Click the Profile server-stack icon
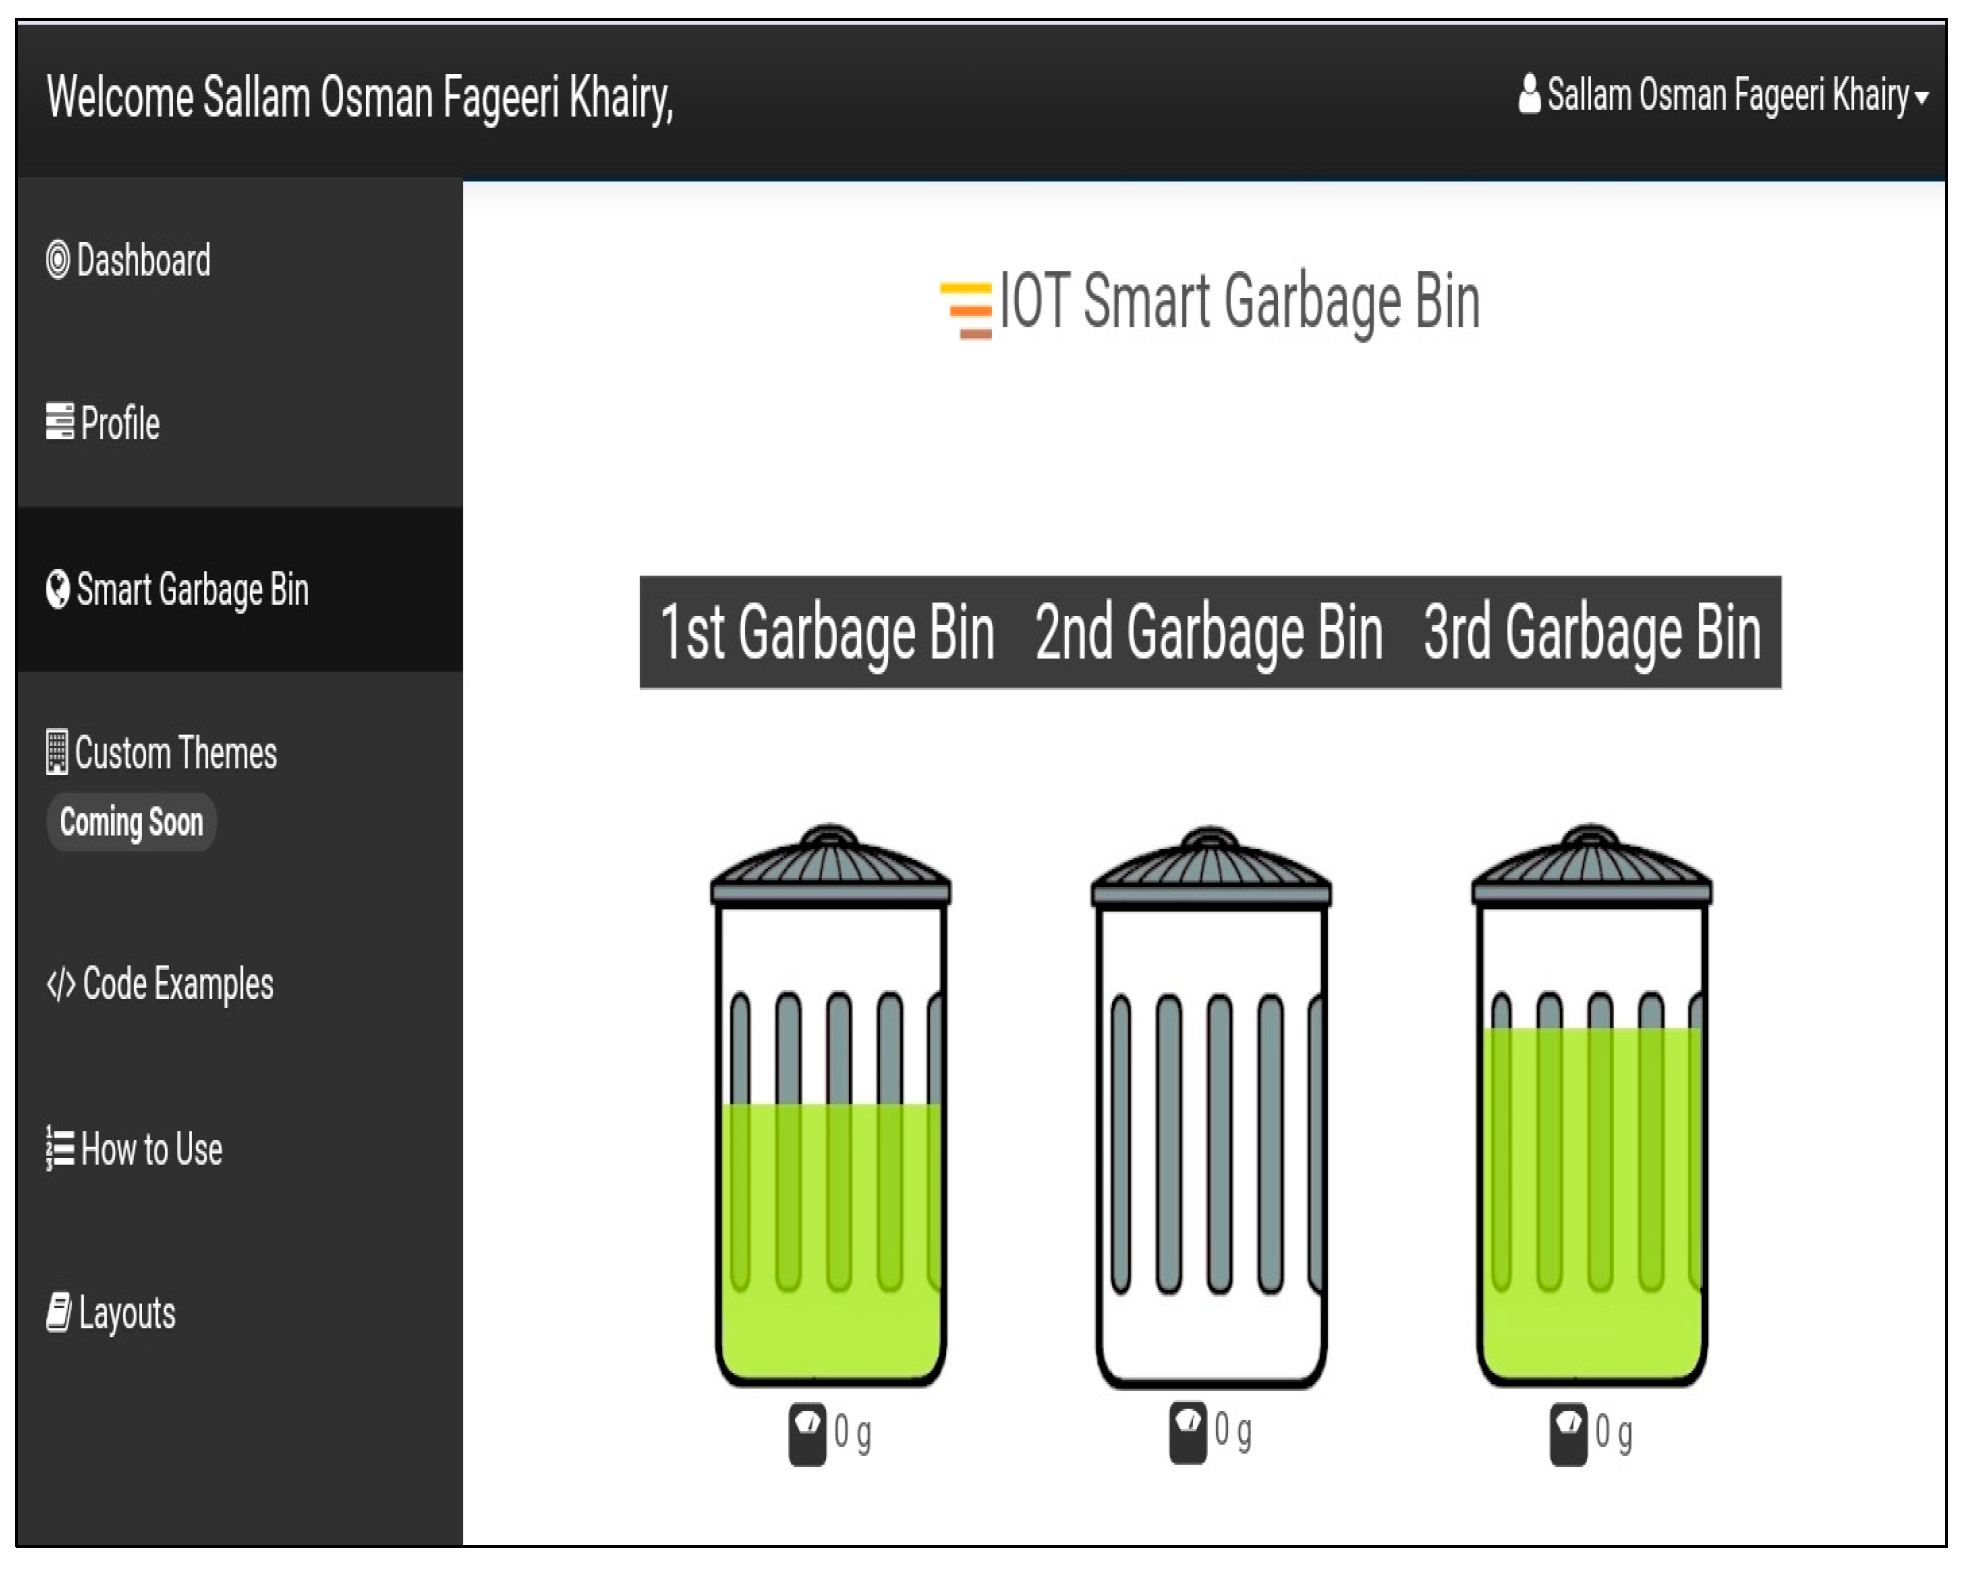 59,422
